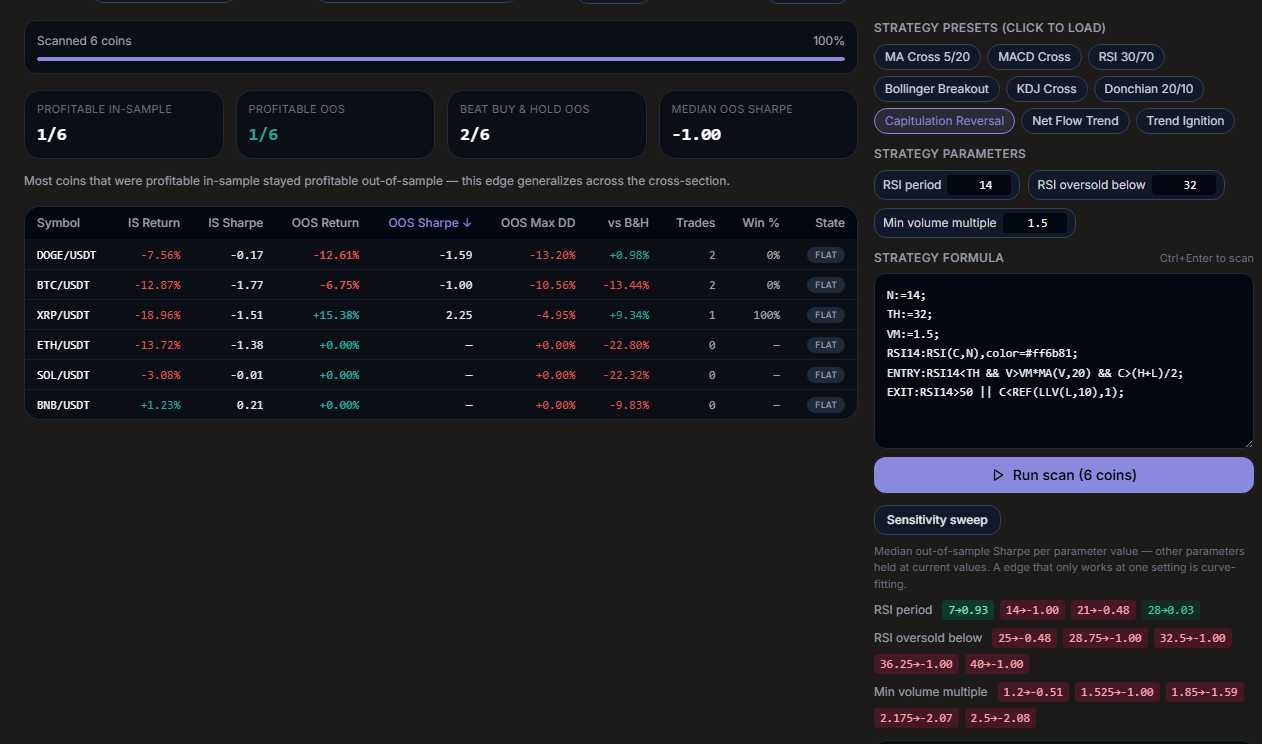
Task: Click volume sweep chip 2.175→-2.07
Action: [917, 718]
